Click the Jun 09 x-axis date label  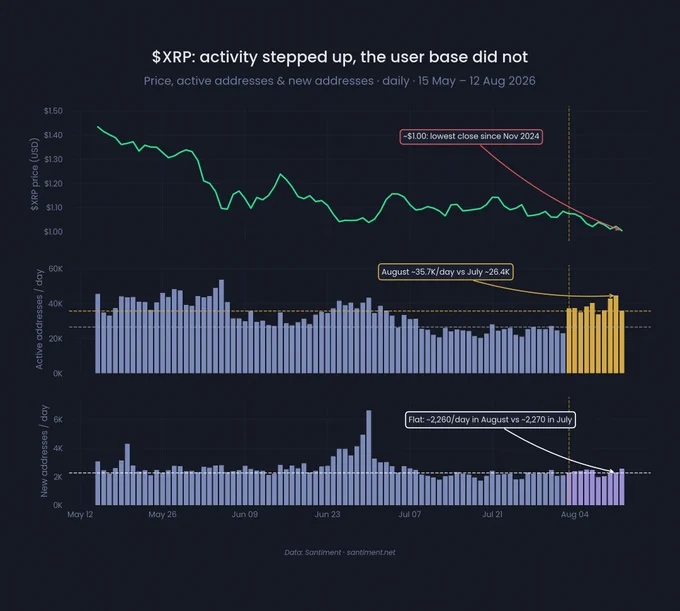[245, 515]
